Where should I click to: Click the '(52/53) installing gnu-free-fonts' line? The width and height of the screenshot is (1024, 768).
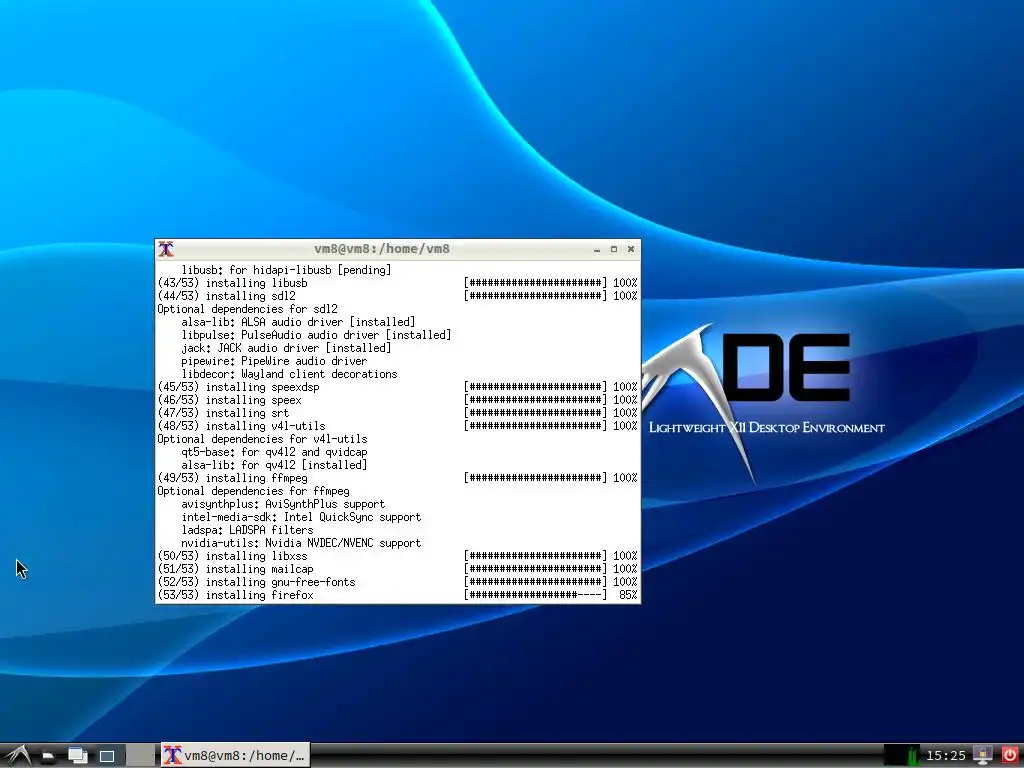click(x=257, y=582)
